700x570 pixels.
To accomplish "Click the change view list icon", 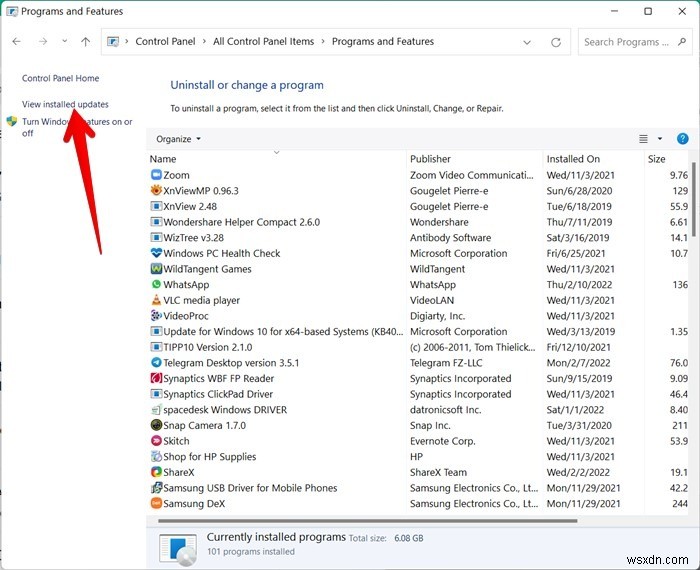I will tap(643, 139).
